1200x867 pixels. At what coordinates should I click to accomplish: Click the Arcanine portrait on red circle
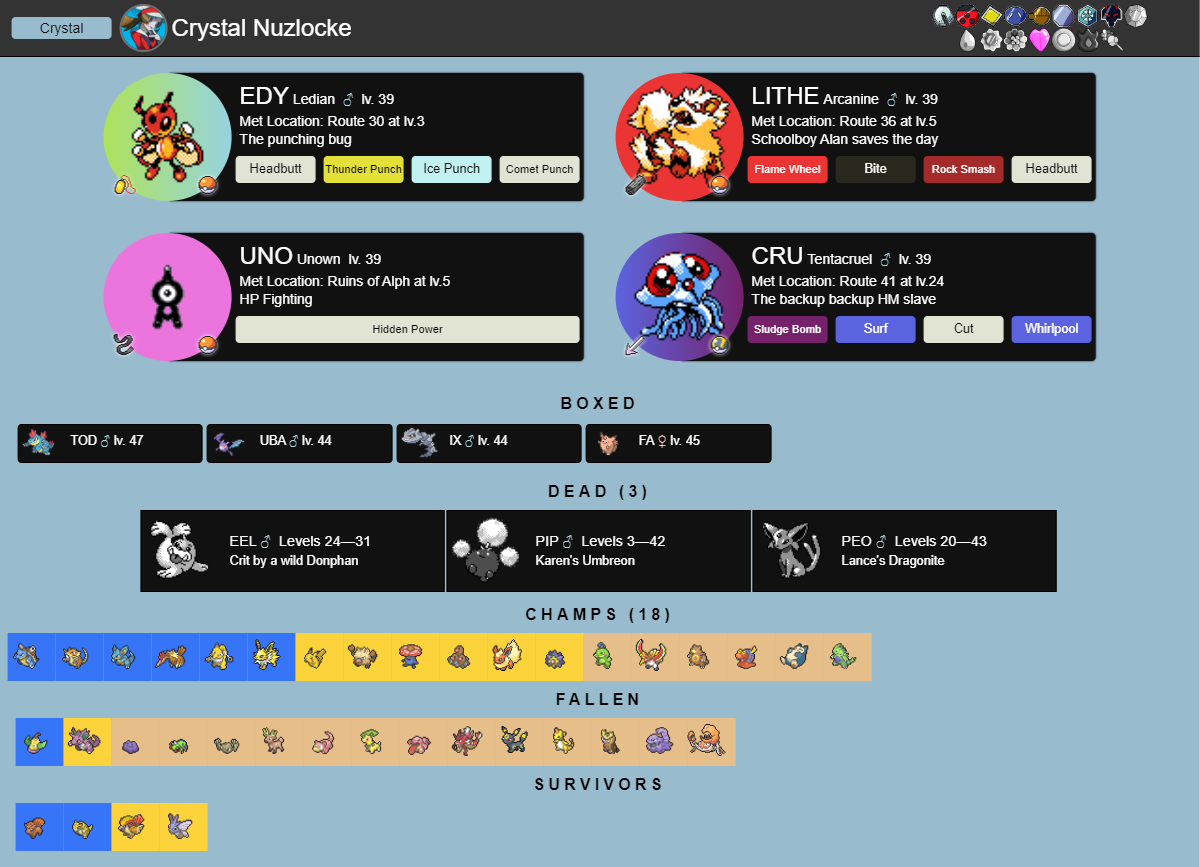(680, 137)
